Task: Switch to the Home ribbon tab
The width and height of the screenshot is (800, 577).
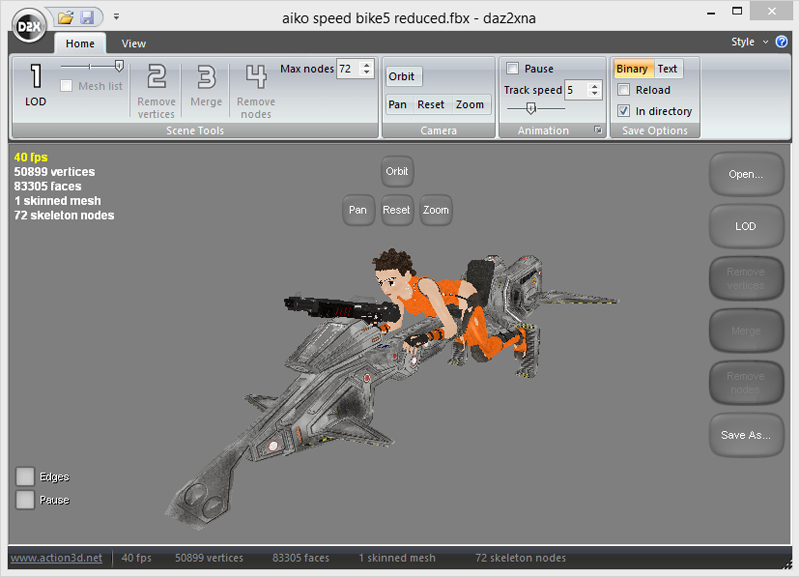Action: pos(80,43)
